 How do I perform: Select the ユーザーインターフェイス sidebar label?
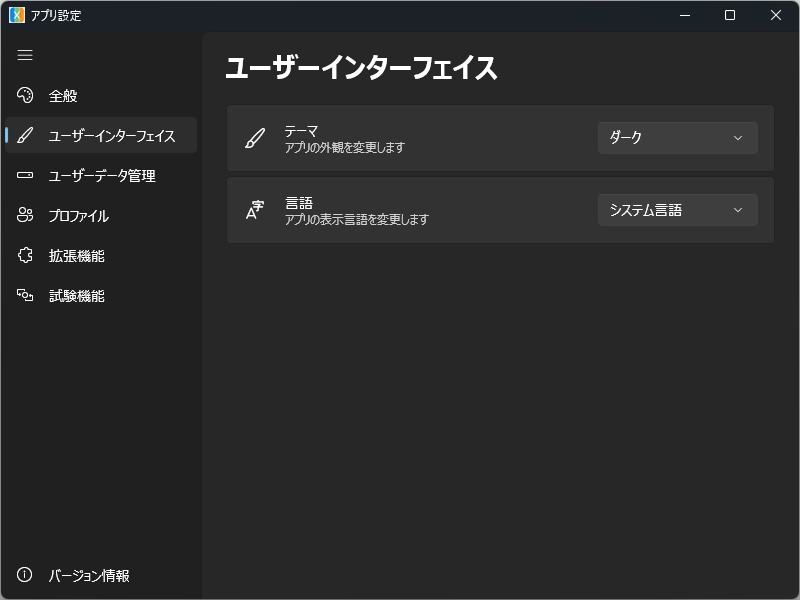(112, 136)
